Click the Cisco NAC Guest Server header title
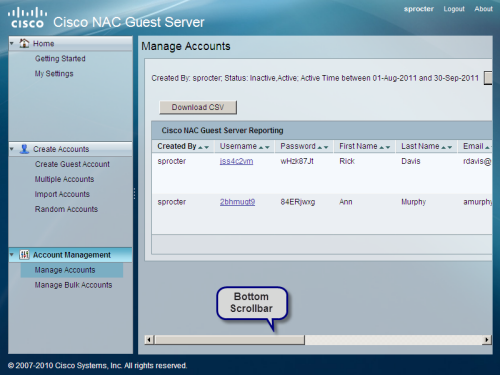The image size is (500, 375). pos(129,22)
